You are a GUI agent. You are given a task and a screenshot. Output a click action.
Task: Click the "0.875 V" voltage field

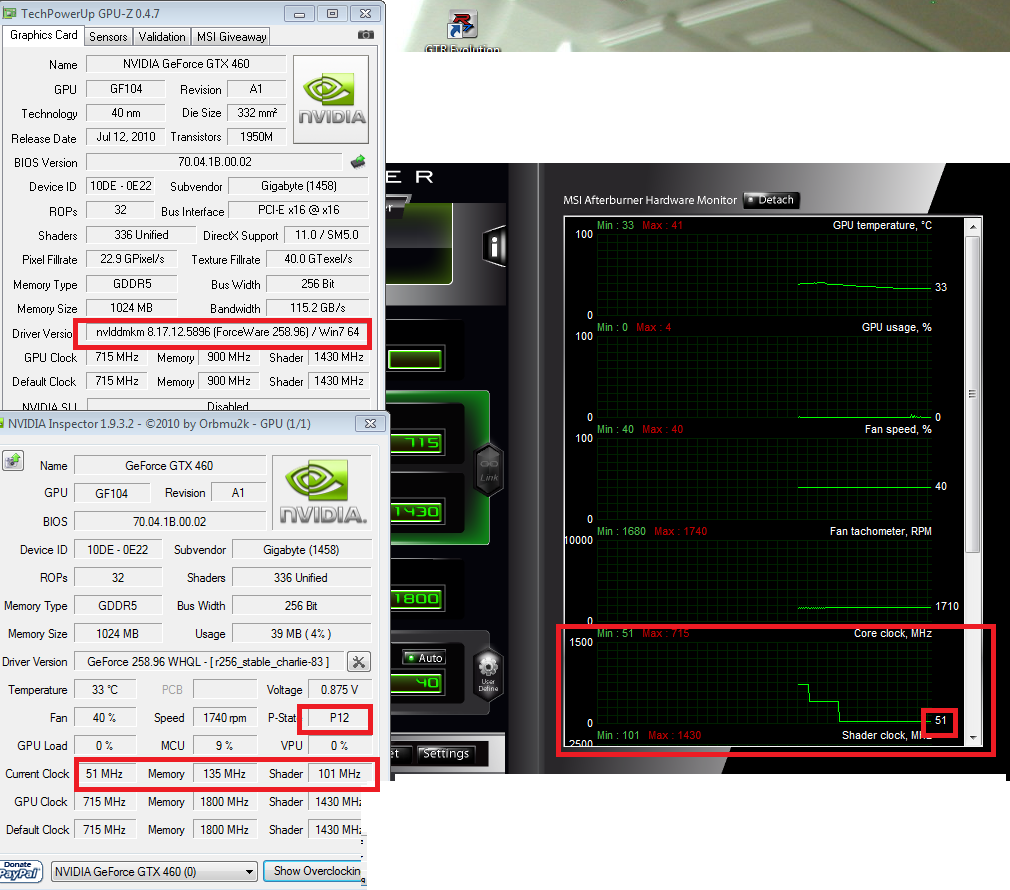pyautogui.click(x=339, y=690)
